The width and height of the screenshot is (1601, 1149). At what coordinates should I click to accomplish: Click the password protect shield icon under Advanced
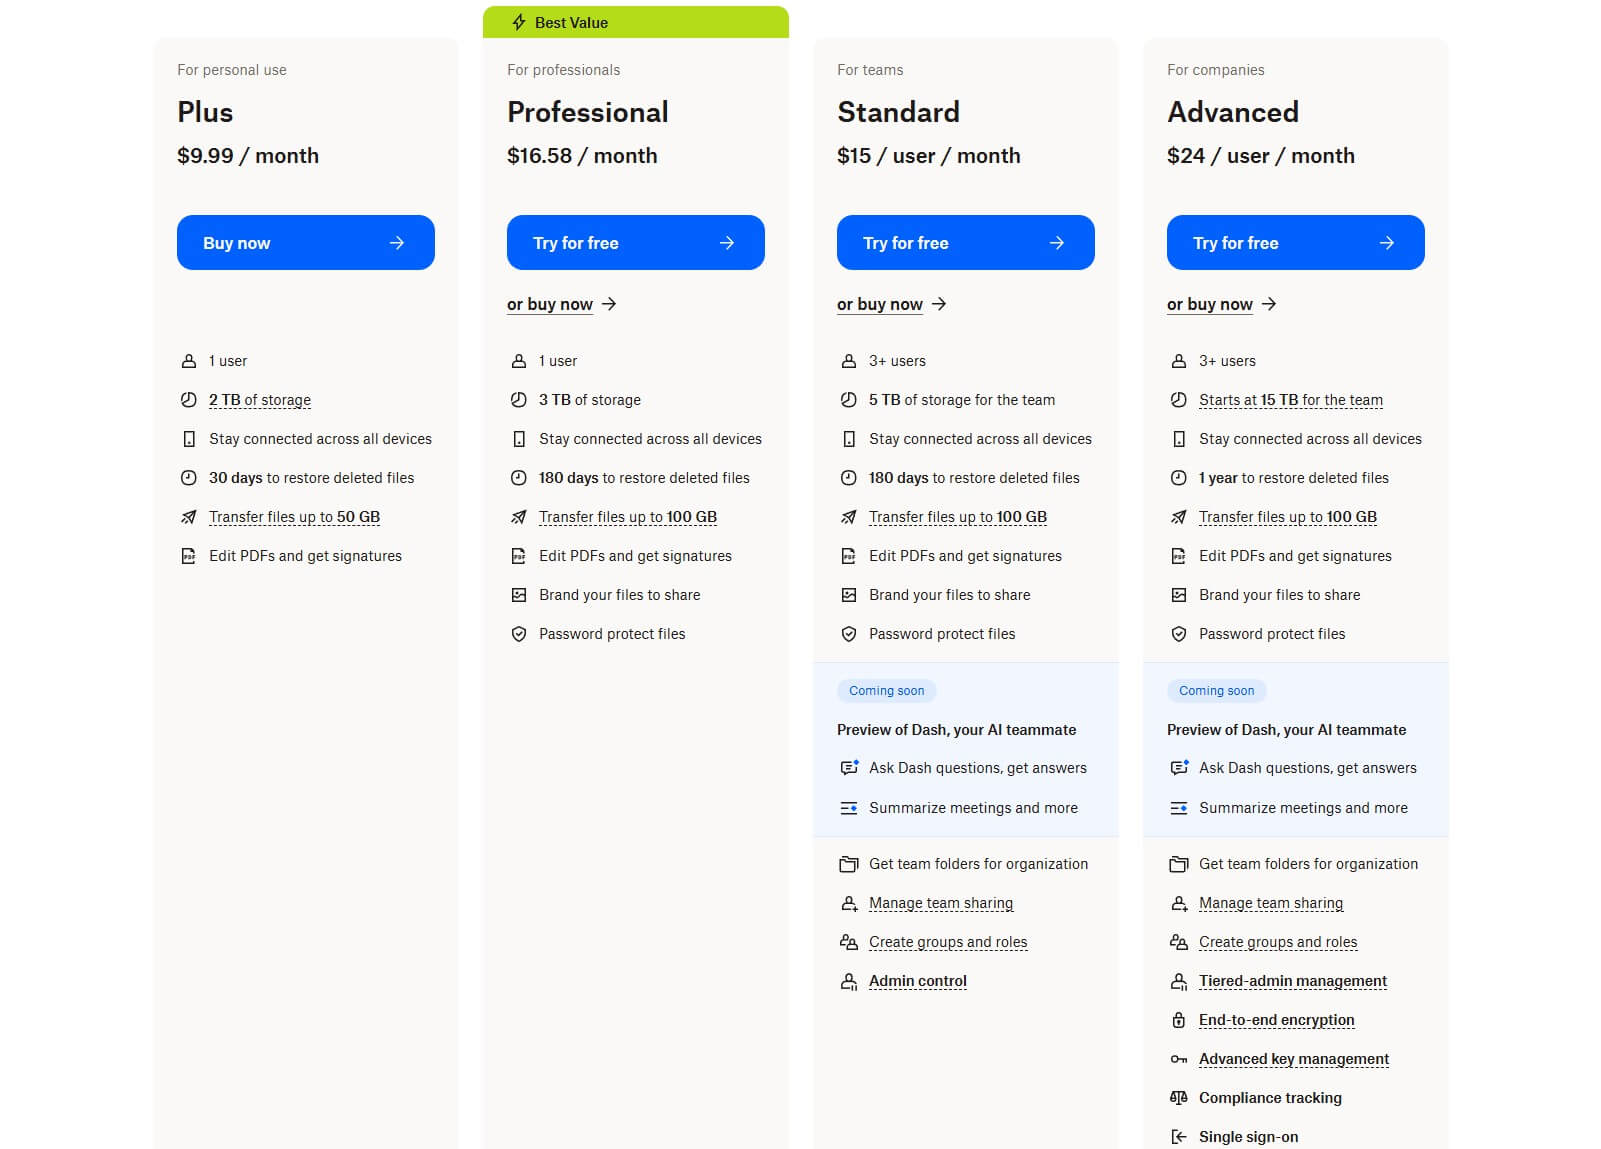pyautogui.click(x=1179, y=633)
